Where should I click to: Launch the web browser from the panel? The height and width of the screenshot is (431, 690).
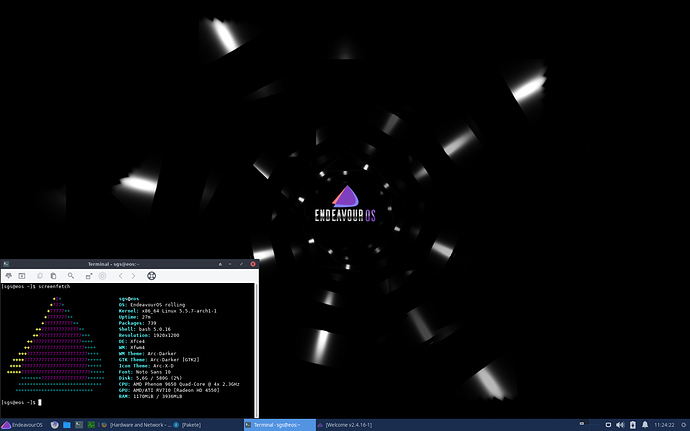(x=55, y=425)
